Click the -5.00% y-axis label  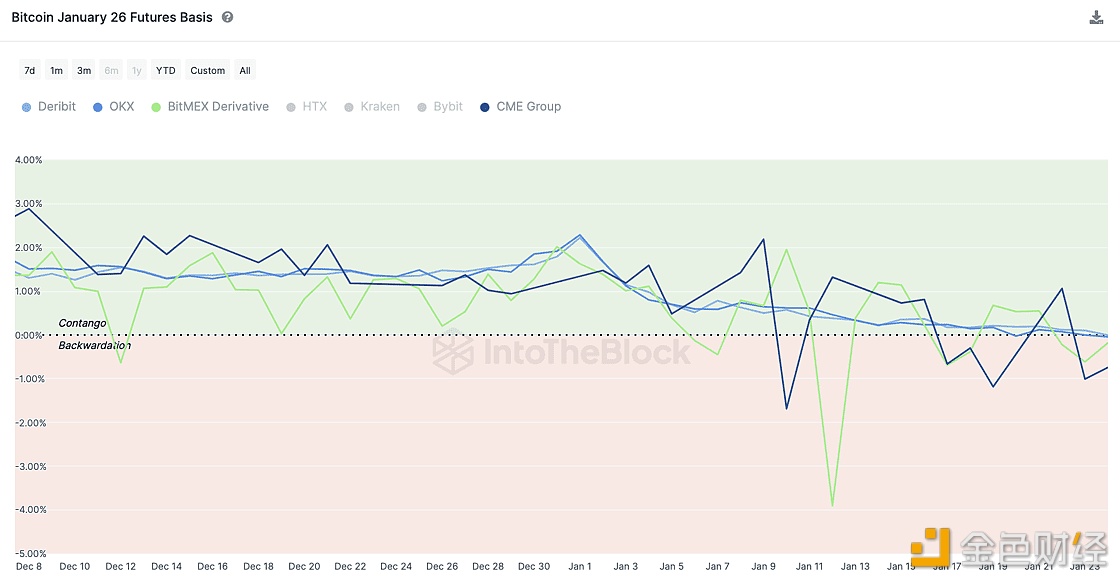pos(29,554)
